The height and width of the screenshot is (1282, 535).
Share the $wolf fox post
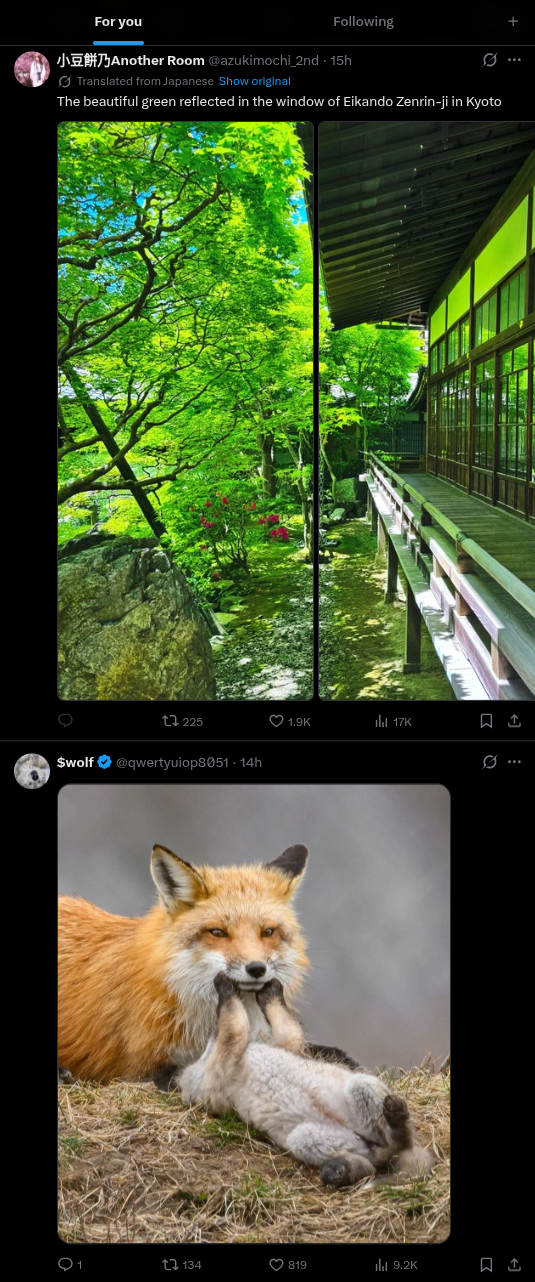514,1264
